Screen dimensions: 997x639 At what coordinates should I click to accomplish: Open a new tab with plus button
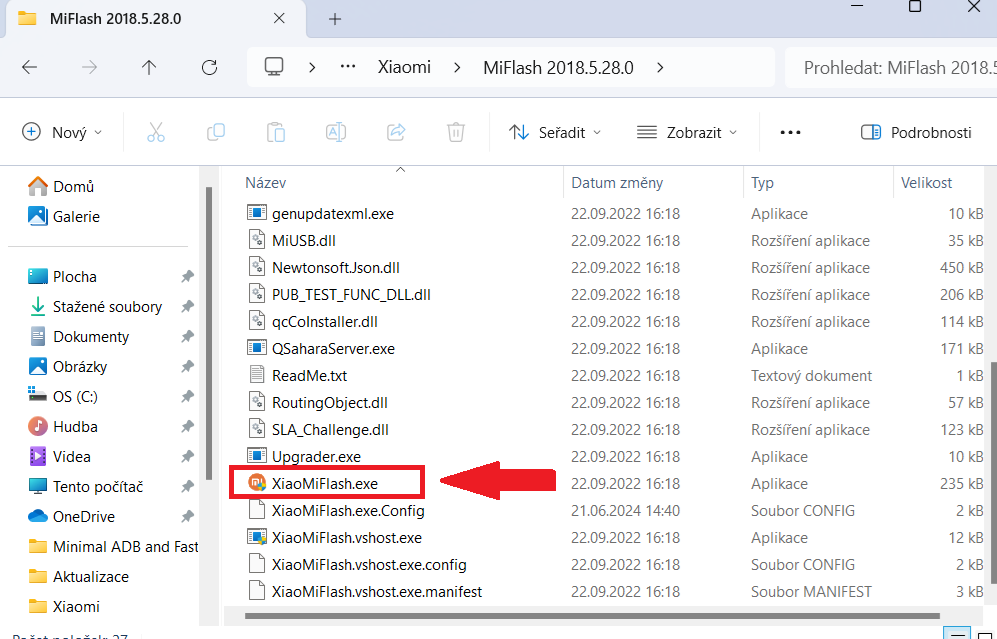click(335, 19)
